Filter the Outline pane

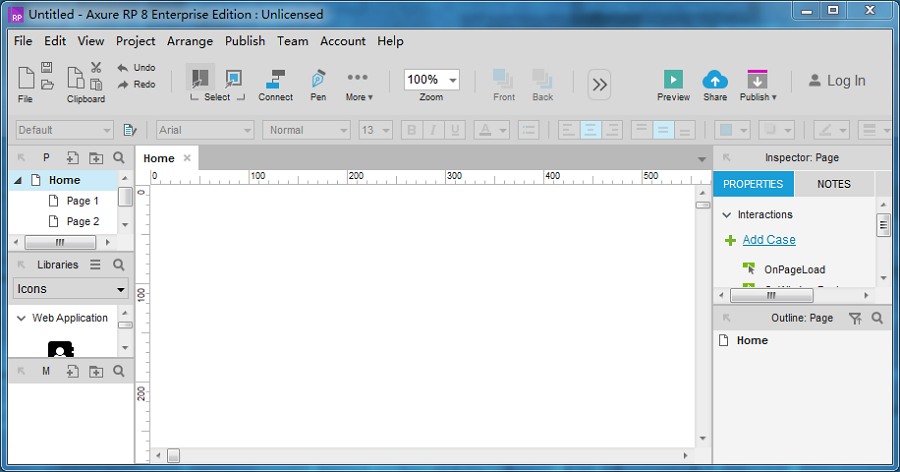tap(855, 318)
